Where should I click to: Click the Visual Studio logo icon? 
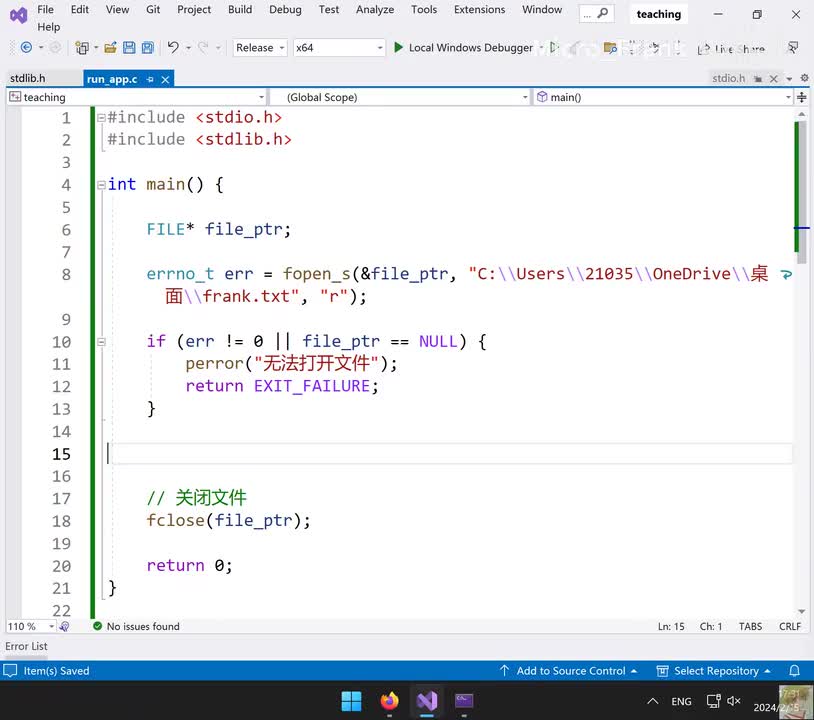18,16
